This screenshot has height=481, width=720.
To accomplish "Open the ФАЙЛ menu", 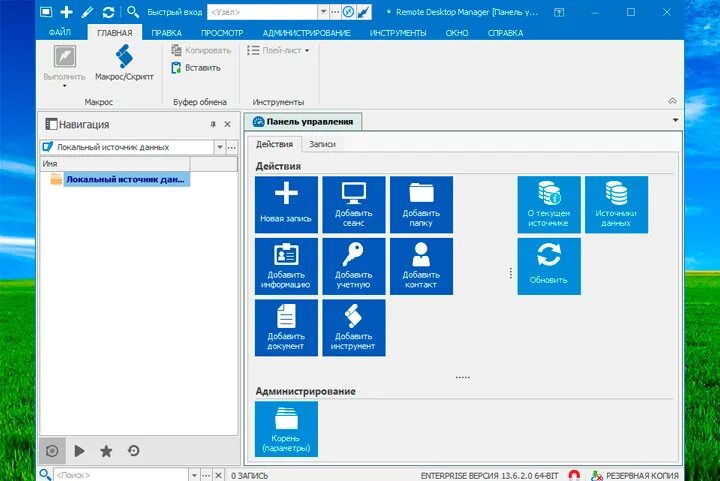I will (60, 32).
